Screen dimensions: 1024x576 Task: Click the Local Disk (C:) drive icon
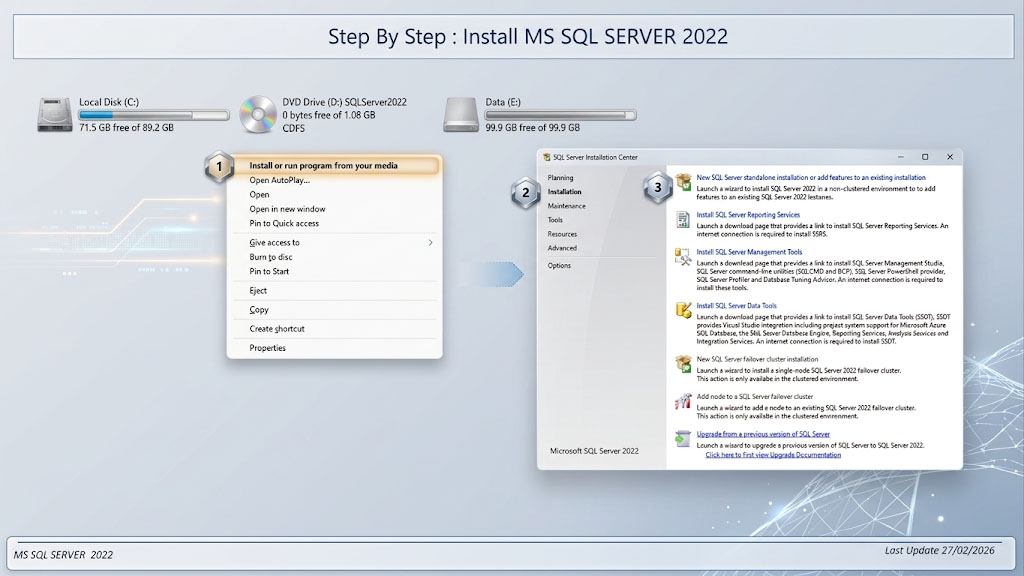coord(55,115)
